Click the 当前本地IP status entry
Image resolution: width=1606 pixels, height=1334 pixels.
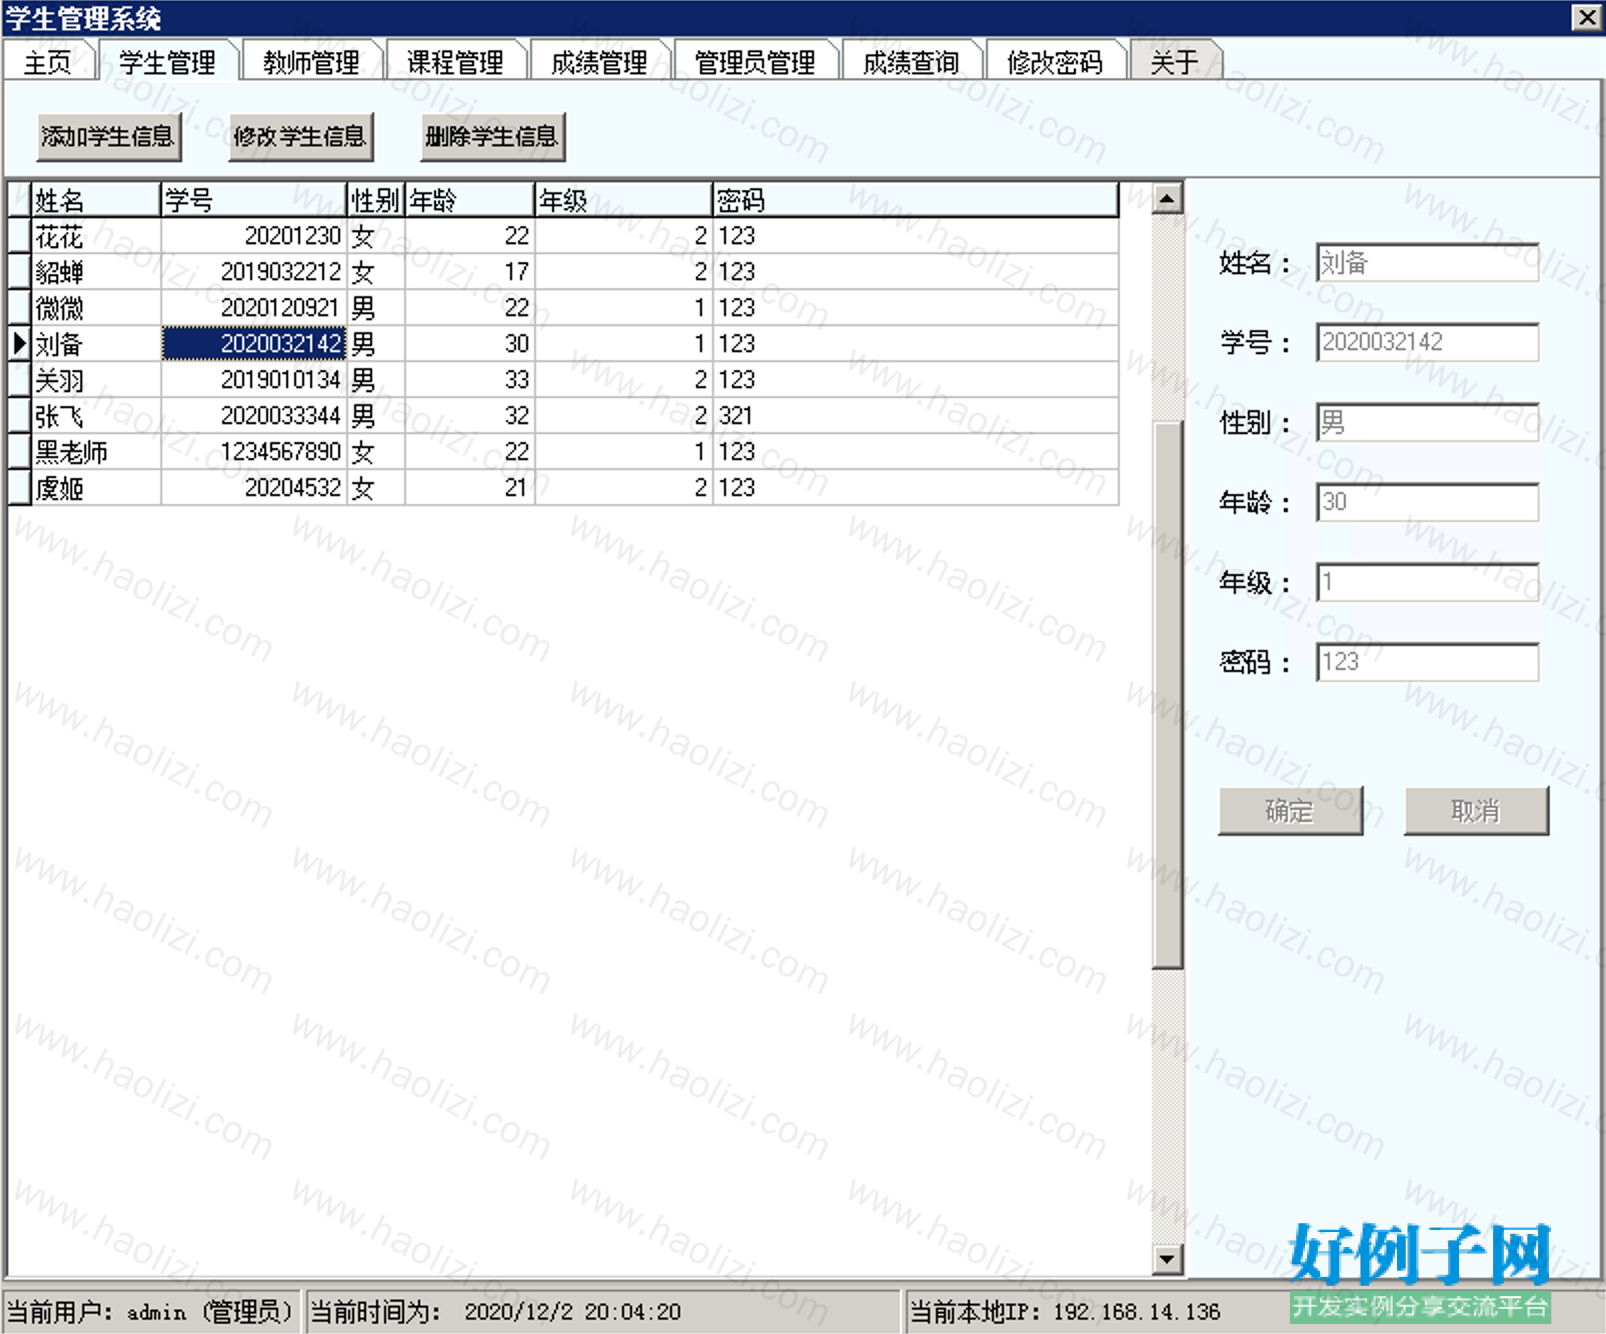tap(1252, 1311)
